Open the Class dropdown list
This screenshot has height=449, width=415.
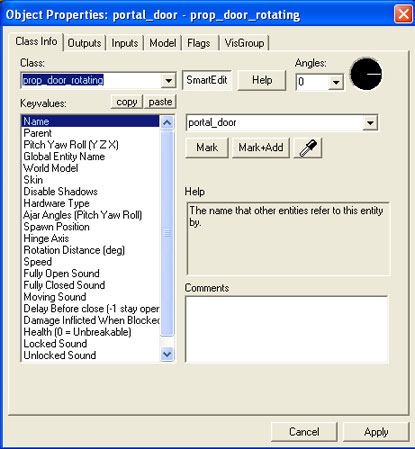pyautogui.click(x=168, y=81)
